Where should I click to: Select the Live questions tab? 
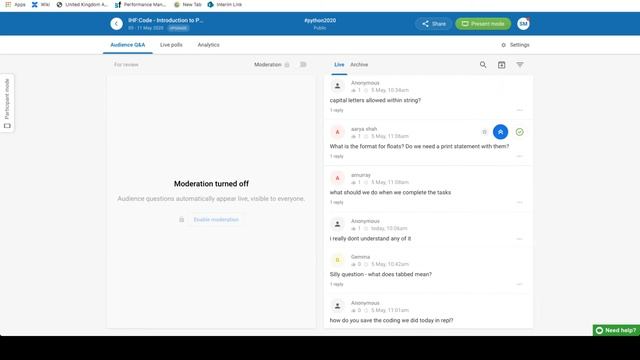click(339, 64)
